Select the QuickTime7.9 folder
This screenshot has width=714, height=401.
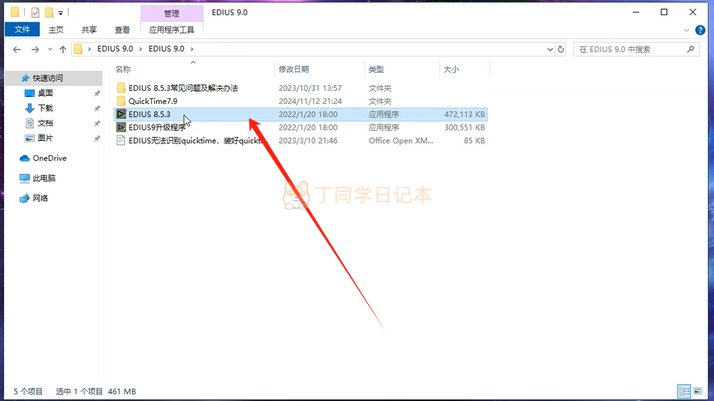(x=153, y=101)
